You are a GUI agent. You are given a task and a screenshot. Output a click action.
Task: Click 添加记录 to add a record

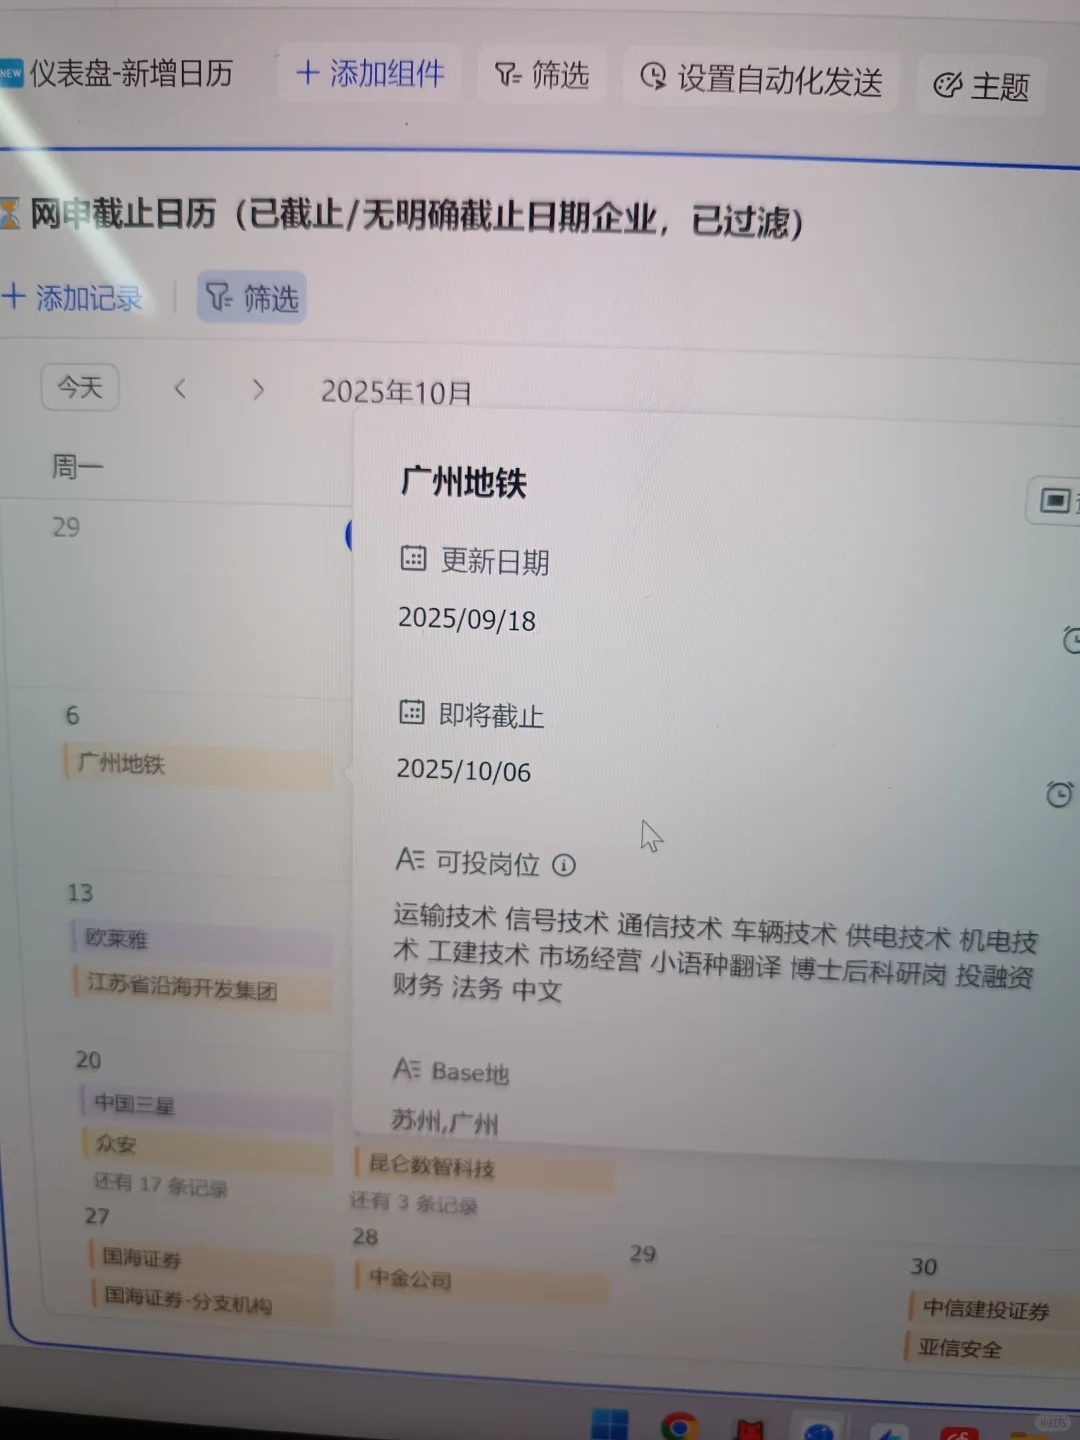tap(72, 297)
